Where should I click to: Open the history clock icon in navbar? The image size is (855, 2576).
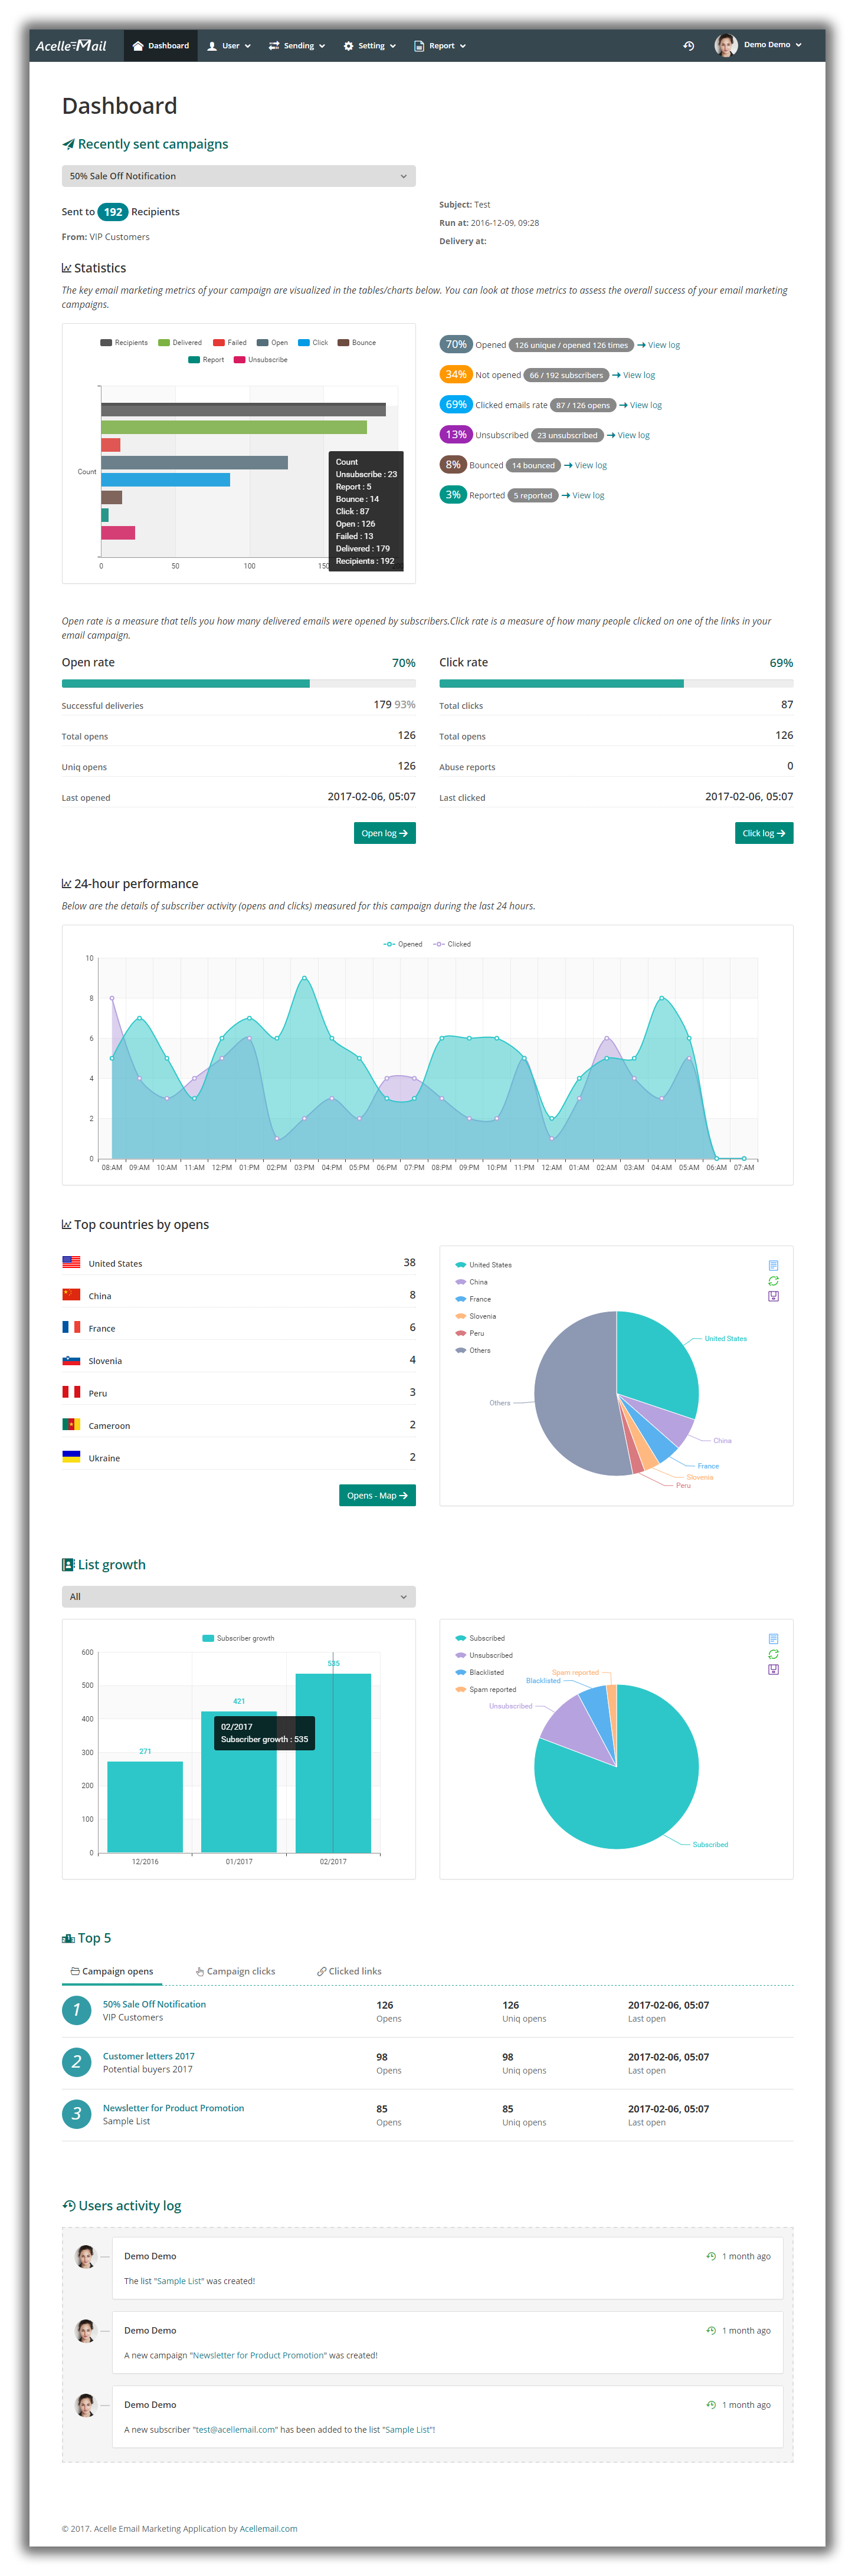pyautogui.click(x=689, y=46)
